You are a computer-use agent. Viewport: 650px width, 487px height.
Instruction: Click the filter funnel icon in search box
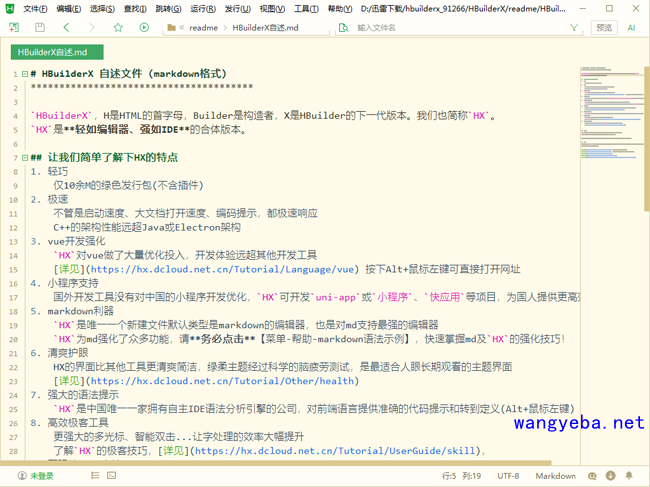(574, 28)
